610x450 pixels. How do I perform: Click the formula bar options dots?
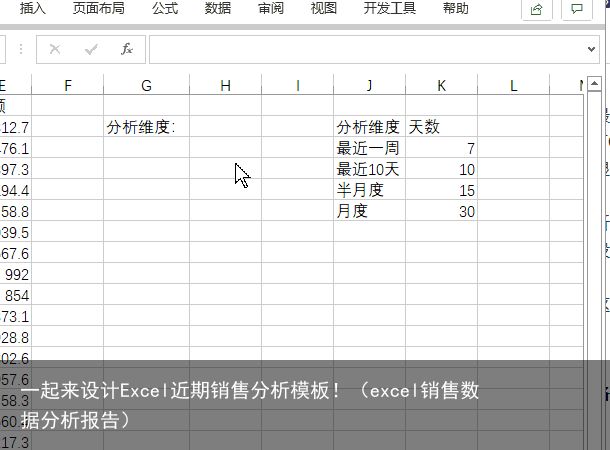click(x=21, y=49)
